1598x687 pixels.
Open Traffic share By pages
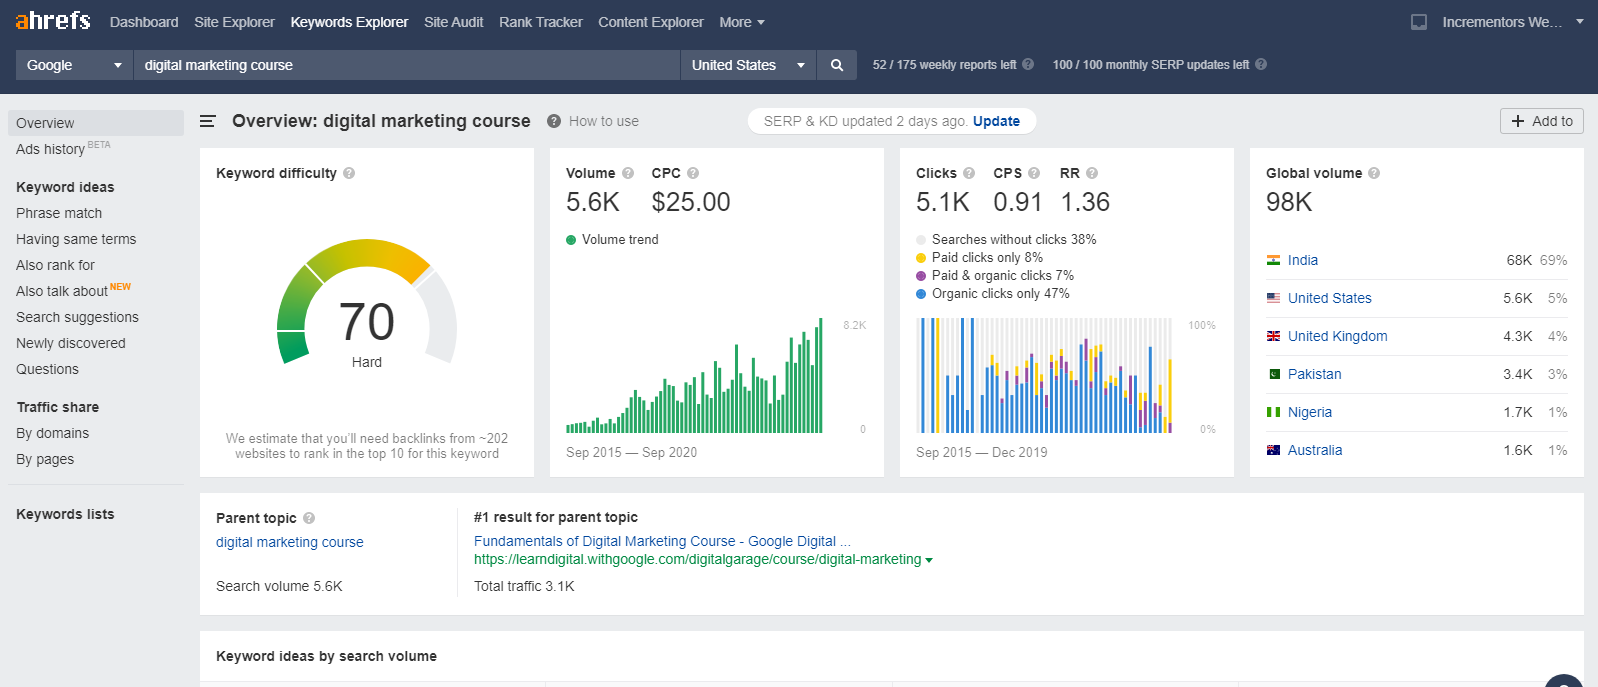click(x=45, y=459)
